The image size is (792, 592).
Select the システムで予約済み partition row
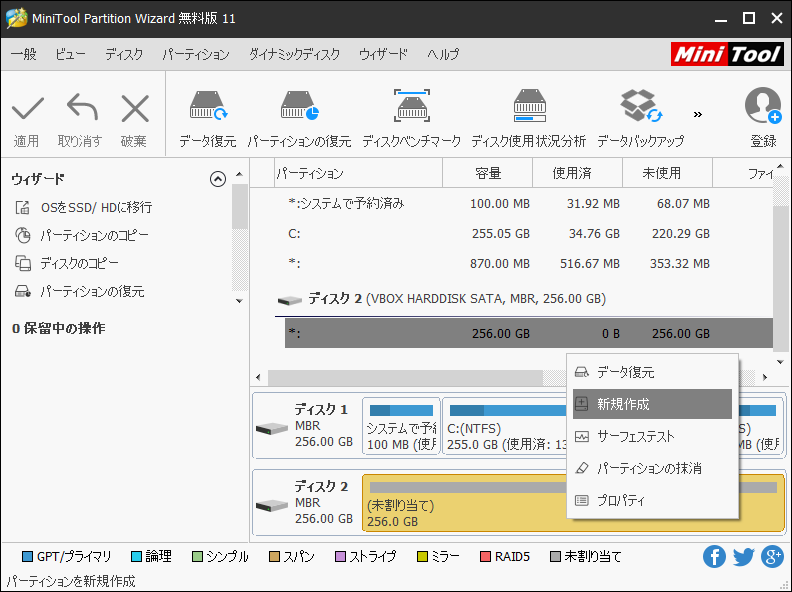[528, 204]
